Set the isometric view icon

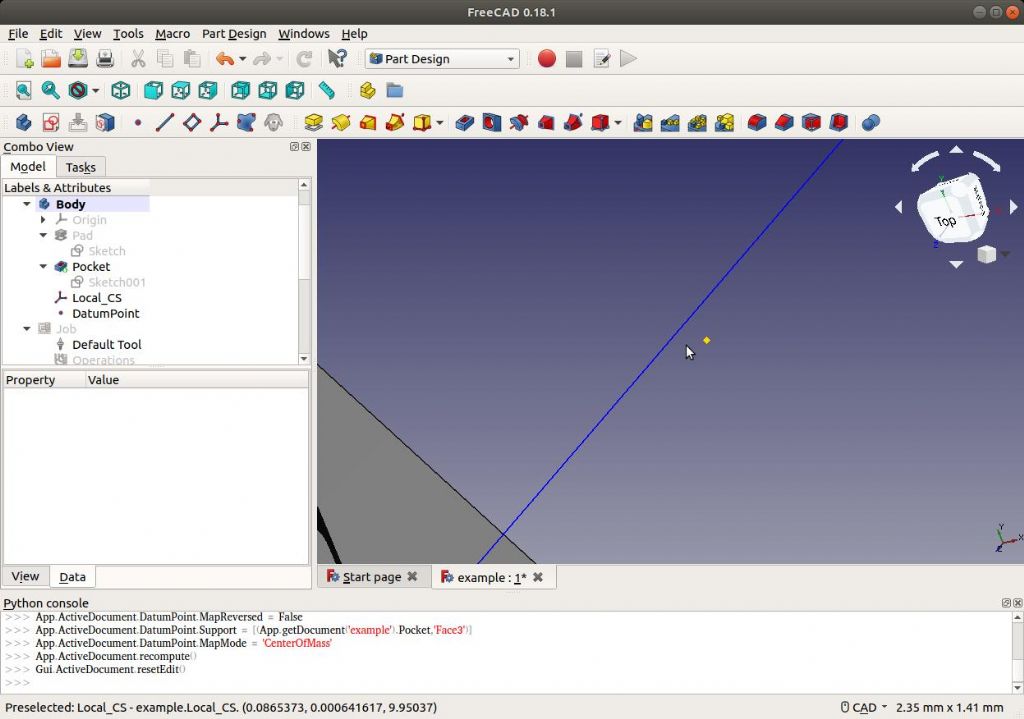(x=121, y=90)
